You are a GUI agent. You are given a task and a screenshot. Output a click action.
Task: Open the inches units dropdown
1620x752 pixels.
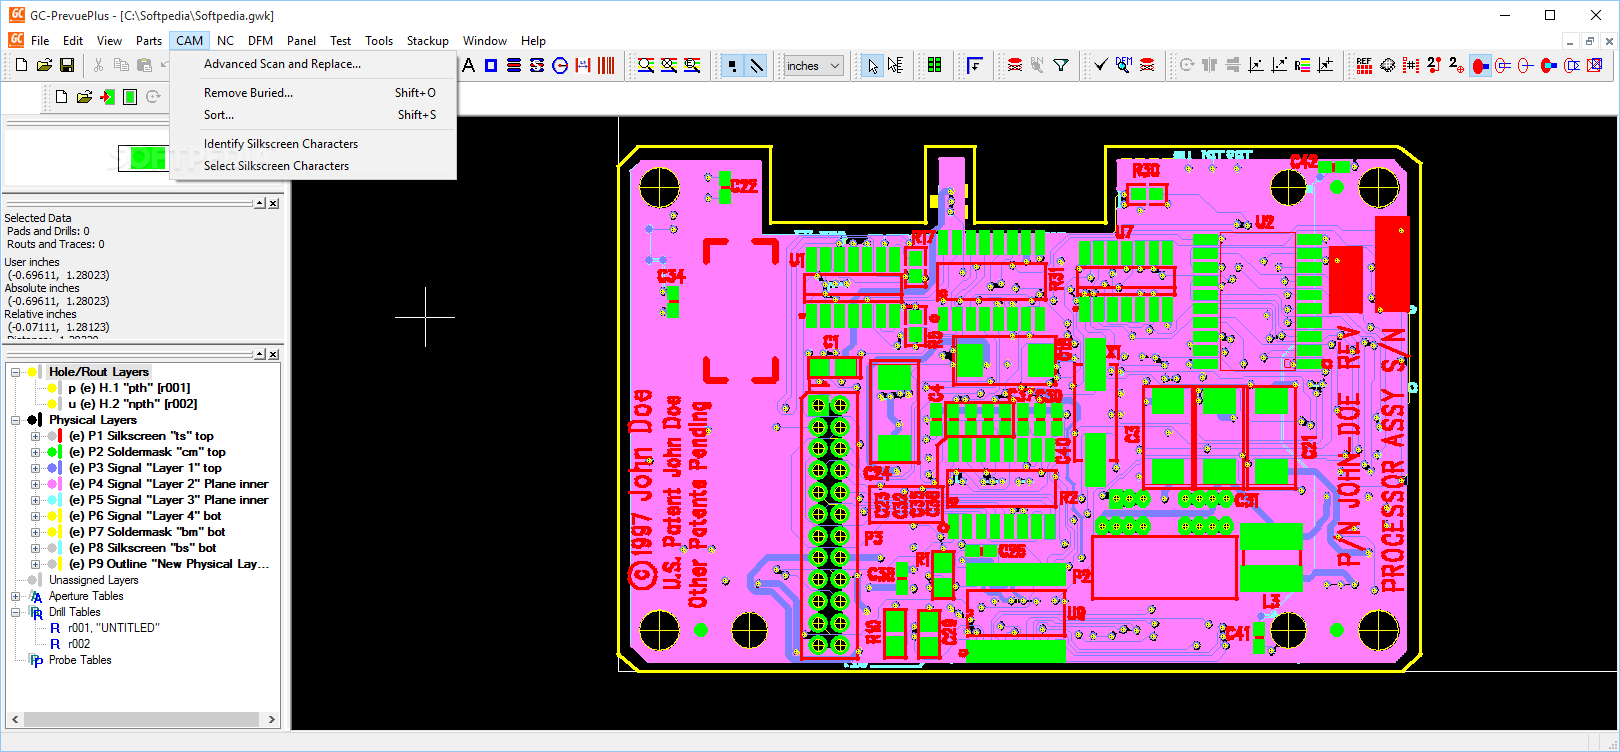tap(814, 66)
